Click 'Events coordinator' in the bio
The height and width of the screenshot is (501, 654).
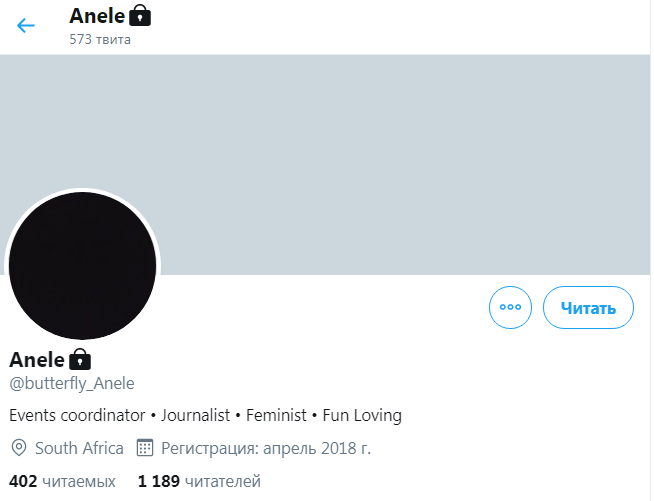[74, 415]
